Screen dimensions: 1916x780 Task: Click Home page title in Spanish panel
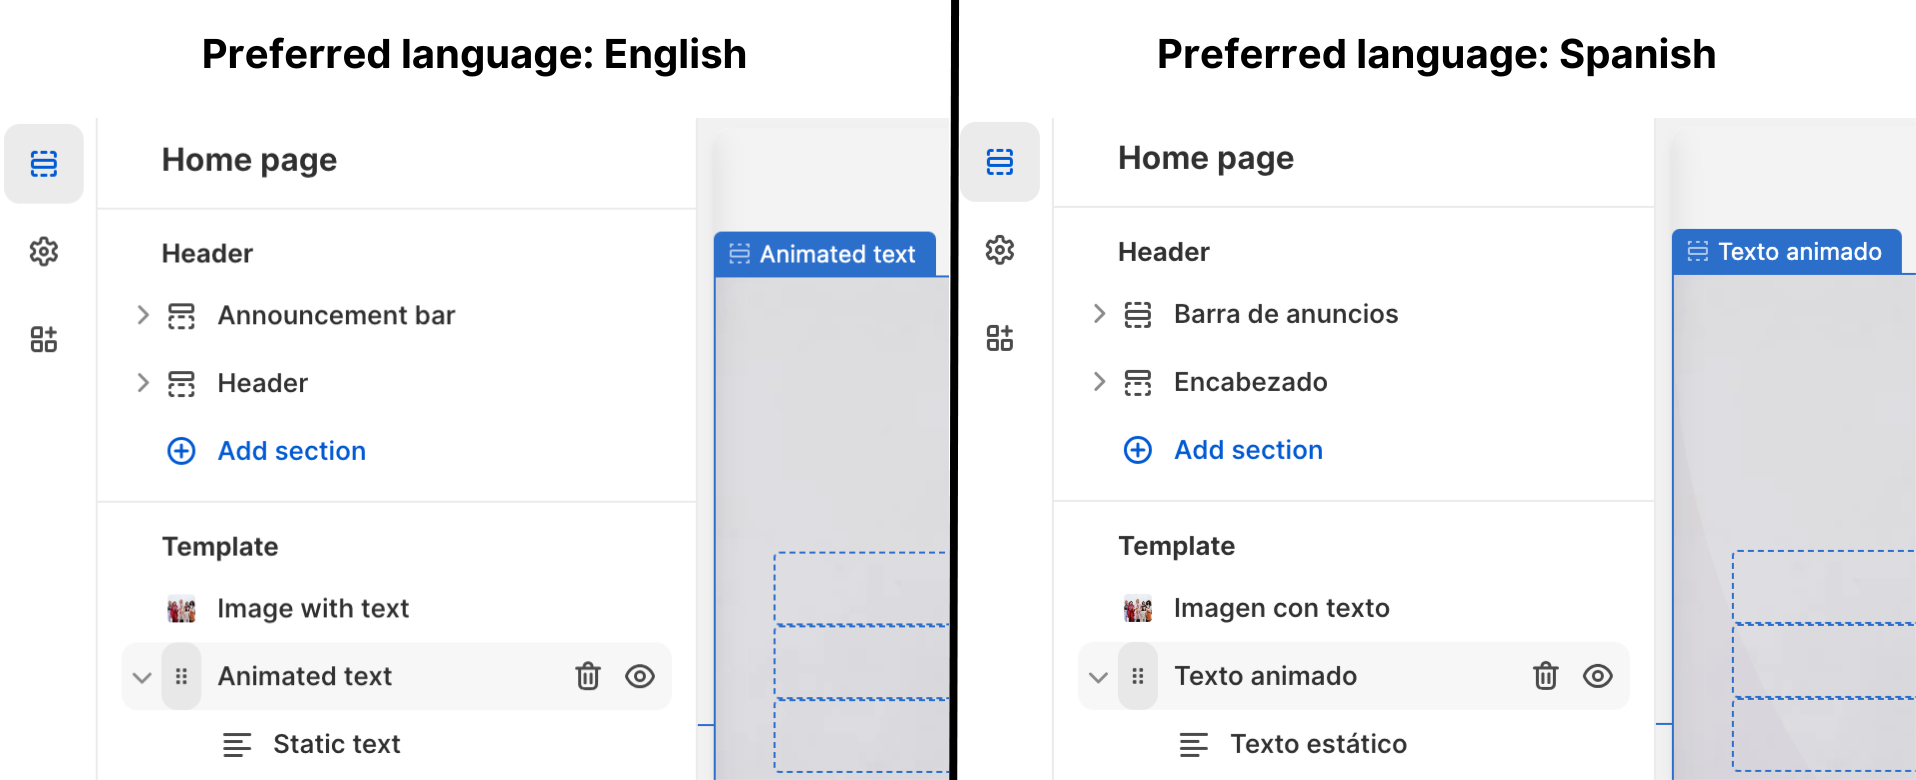(1206, 159)
